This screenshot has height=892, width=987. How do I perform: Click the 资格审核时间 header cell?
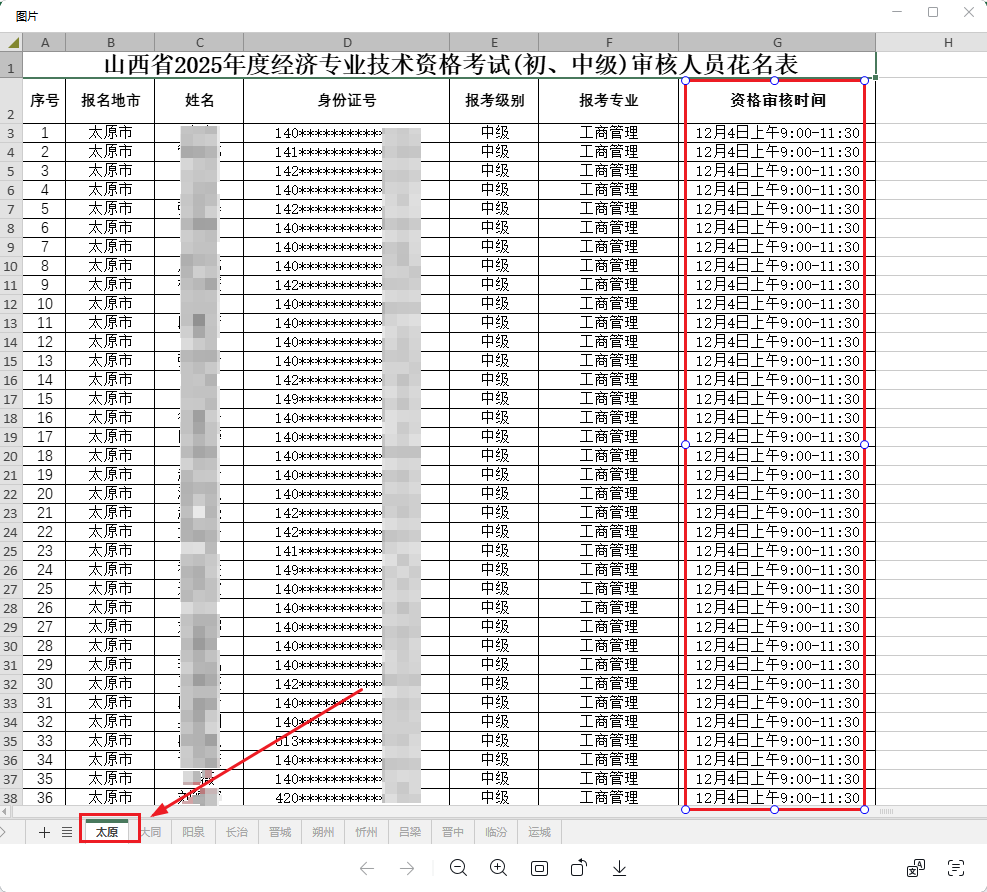coord(776,101)
